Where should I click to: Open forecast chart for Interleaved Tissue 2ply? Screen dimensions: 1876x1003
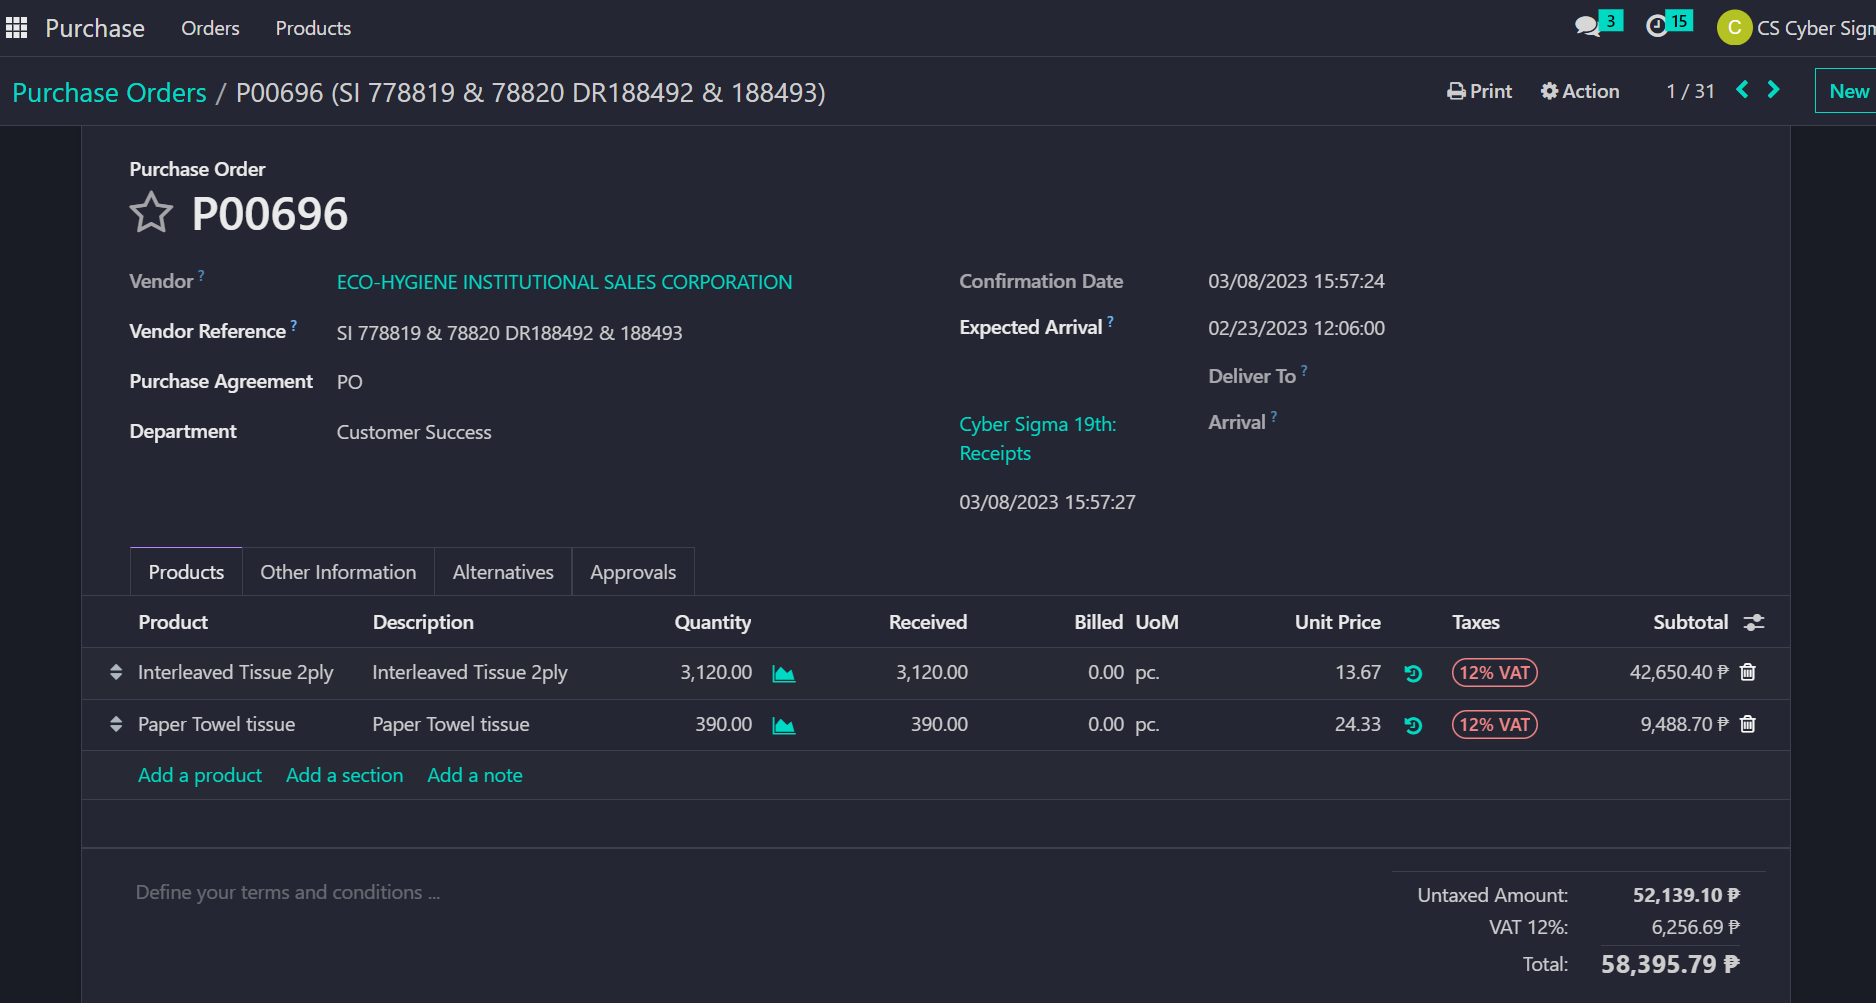pos(784,674)
